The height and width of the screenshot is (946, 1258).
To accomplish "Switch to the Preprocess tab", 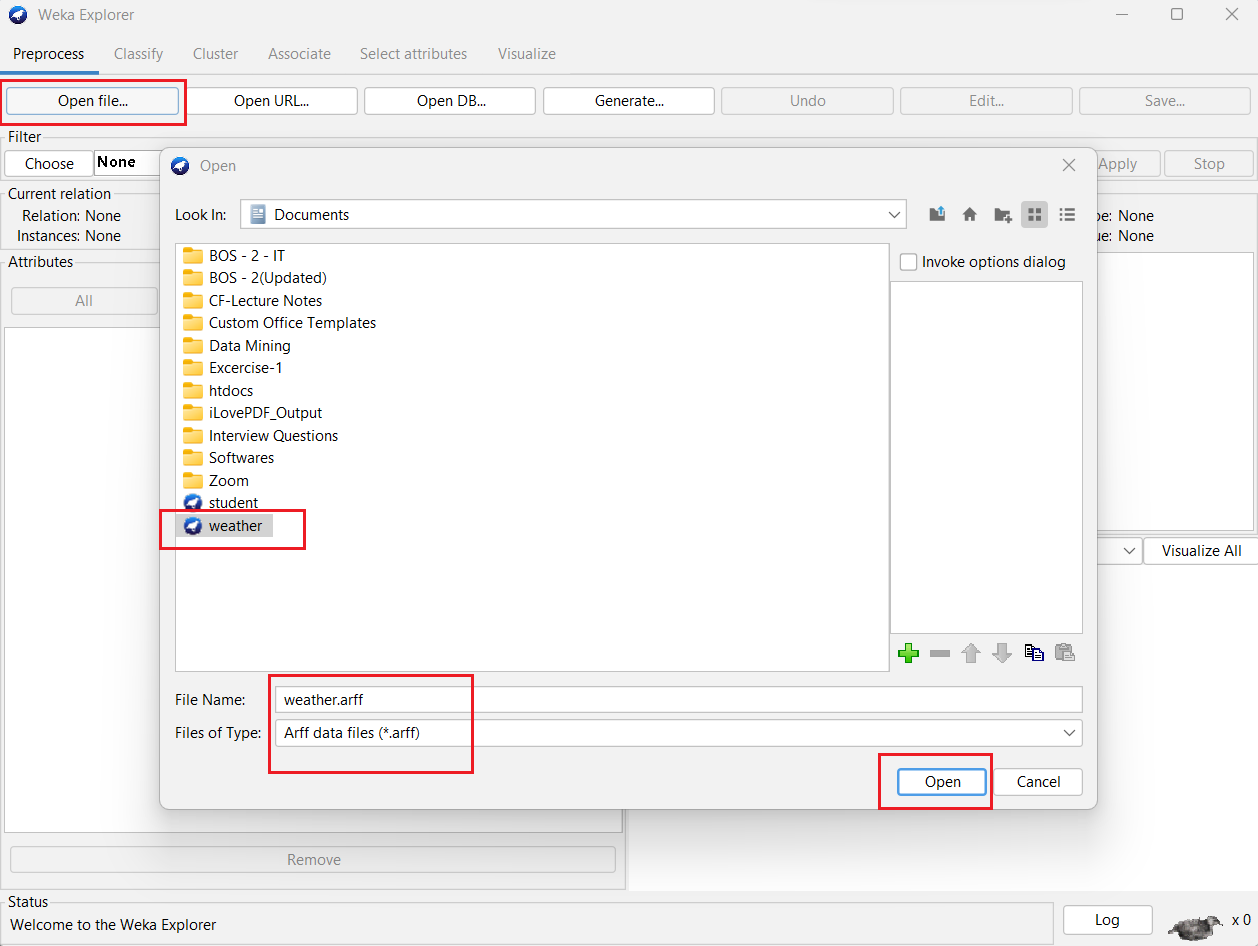I will 49,54.
